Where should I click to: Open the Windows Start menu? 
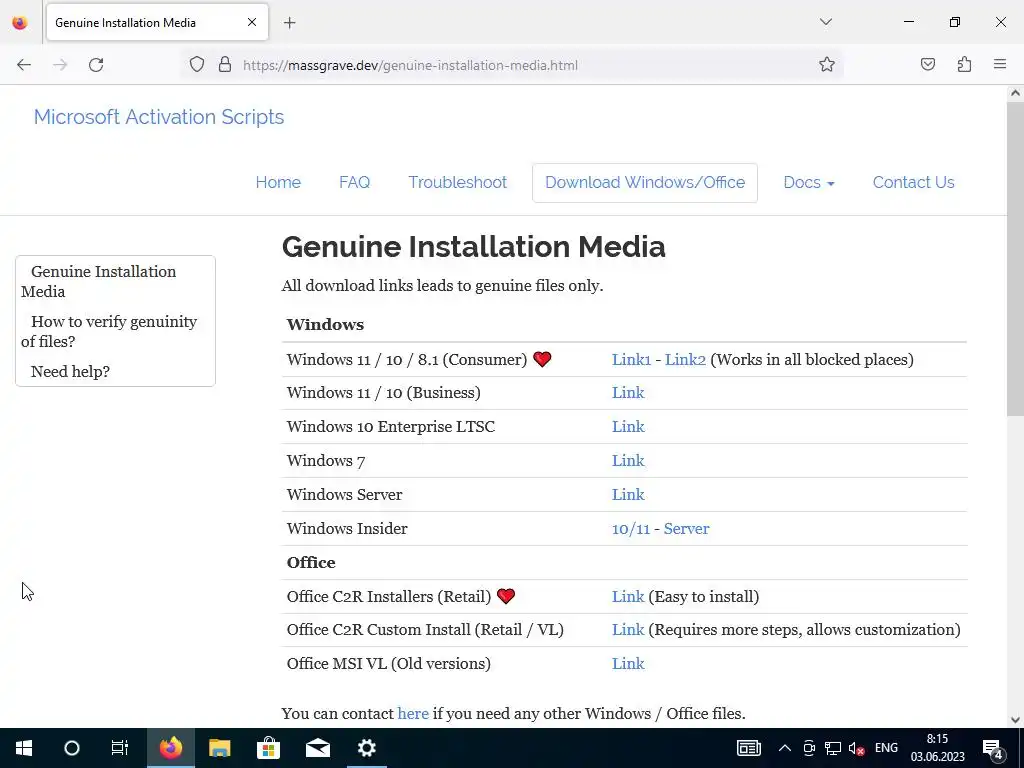[x=24, y=748]
